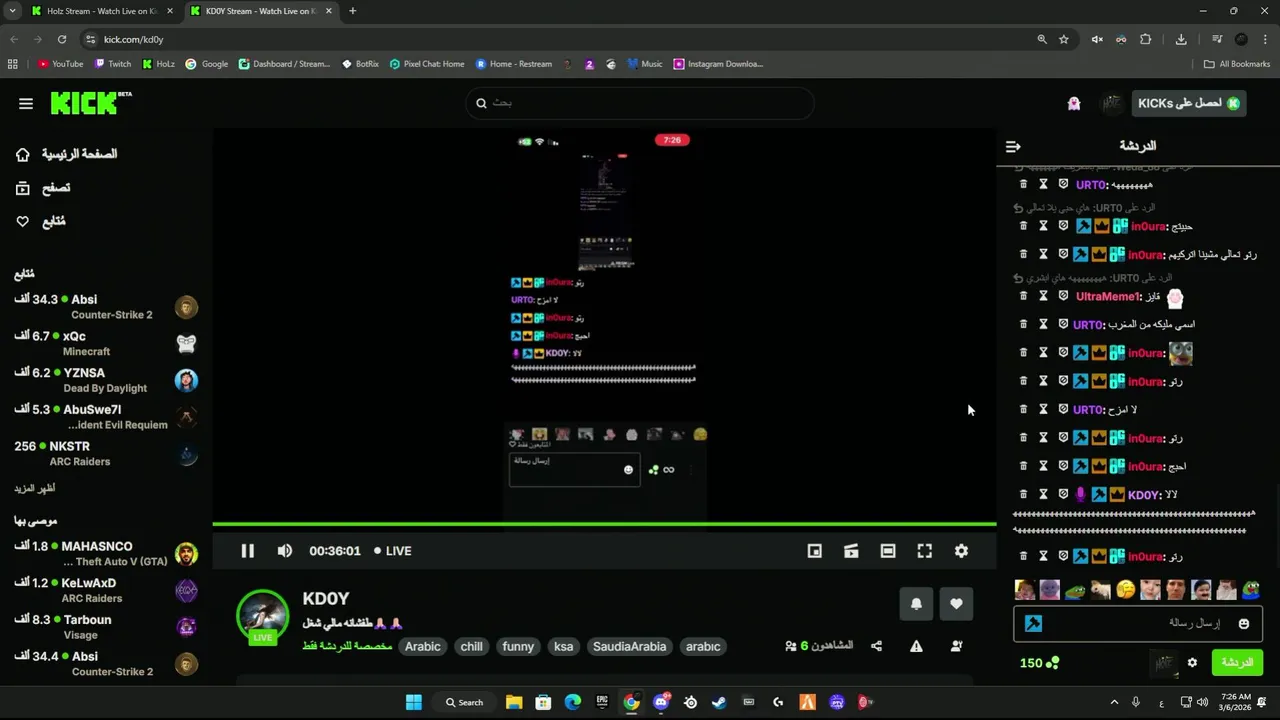
Task: Follow KD0Y with heart button
Action: click(956, 603)
